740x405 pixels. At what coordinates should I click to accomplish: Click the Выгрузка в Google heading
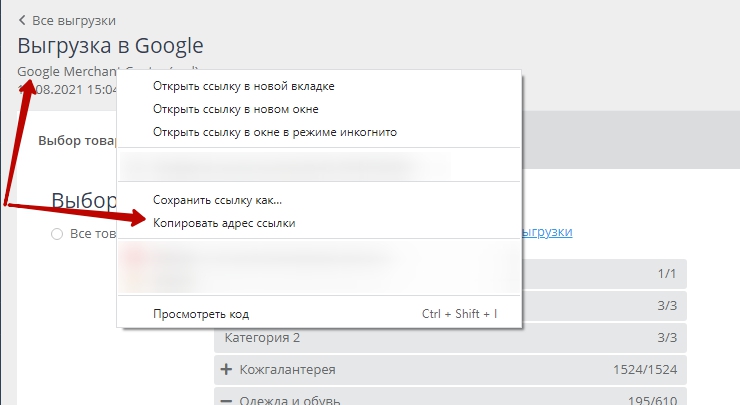[x=110, y=46]
